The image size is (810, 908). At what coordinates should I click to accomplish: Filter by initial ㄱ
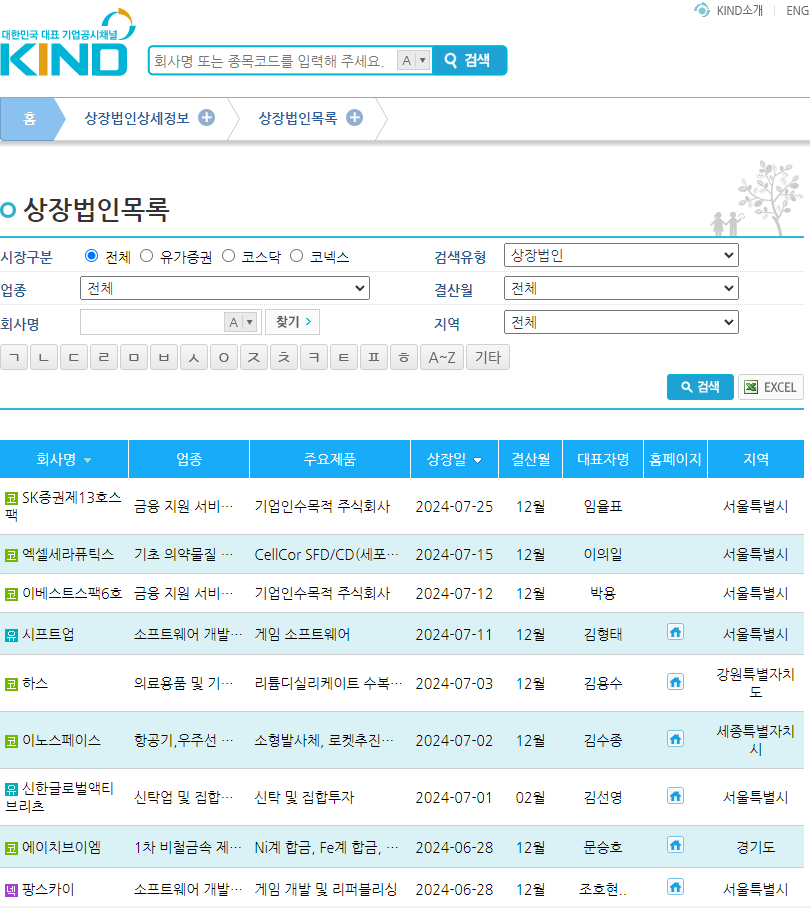pyautogui.click(x=14, y=357)
